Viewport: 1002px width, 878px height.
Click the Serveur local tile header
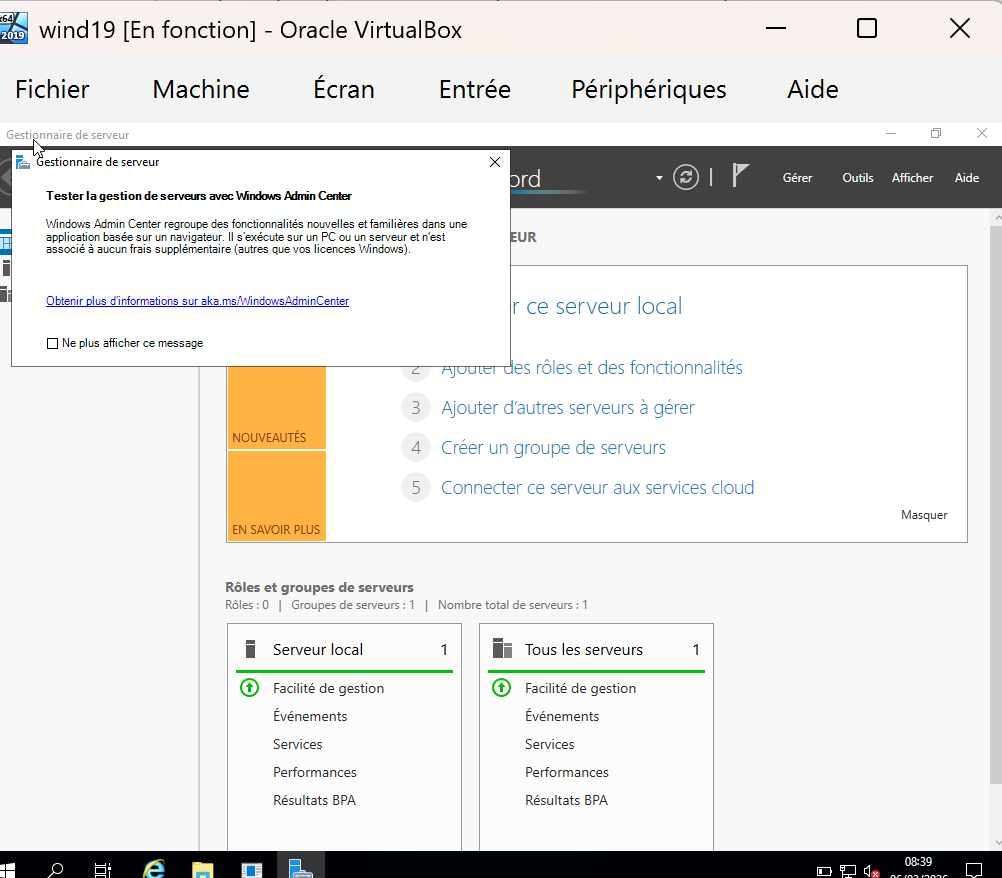pyautogui.click(x=344, y=650)
